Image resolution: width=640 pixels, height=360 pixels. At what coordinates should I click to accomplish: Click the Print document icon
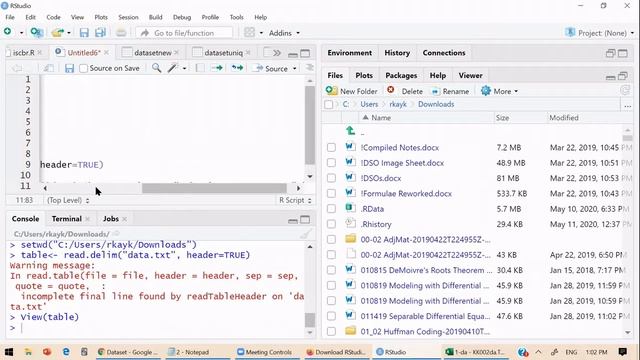click(121, 33)
